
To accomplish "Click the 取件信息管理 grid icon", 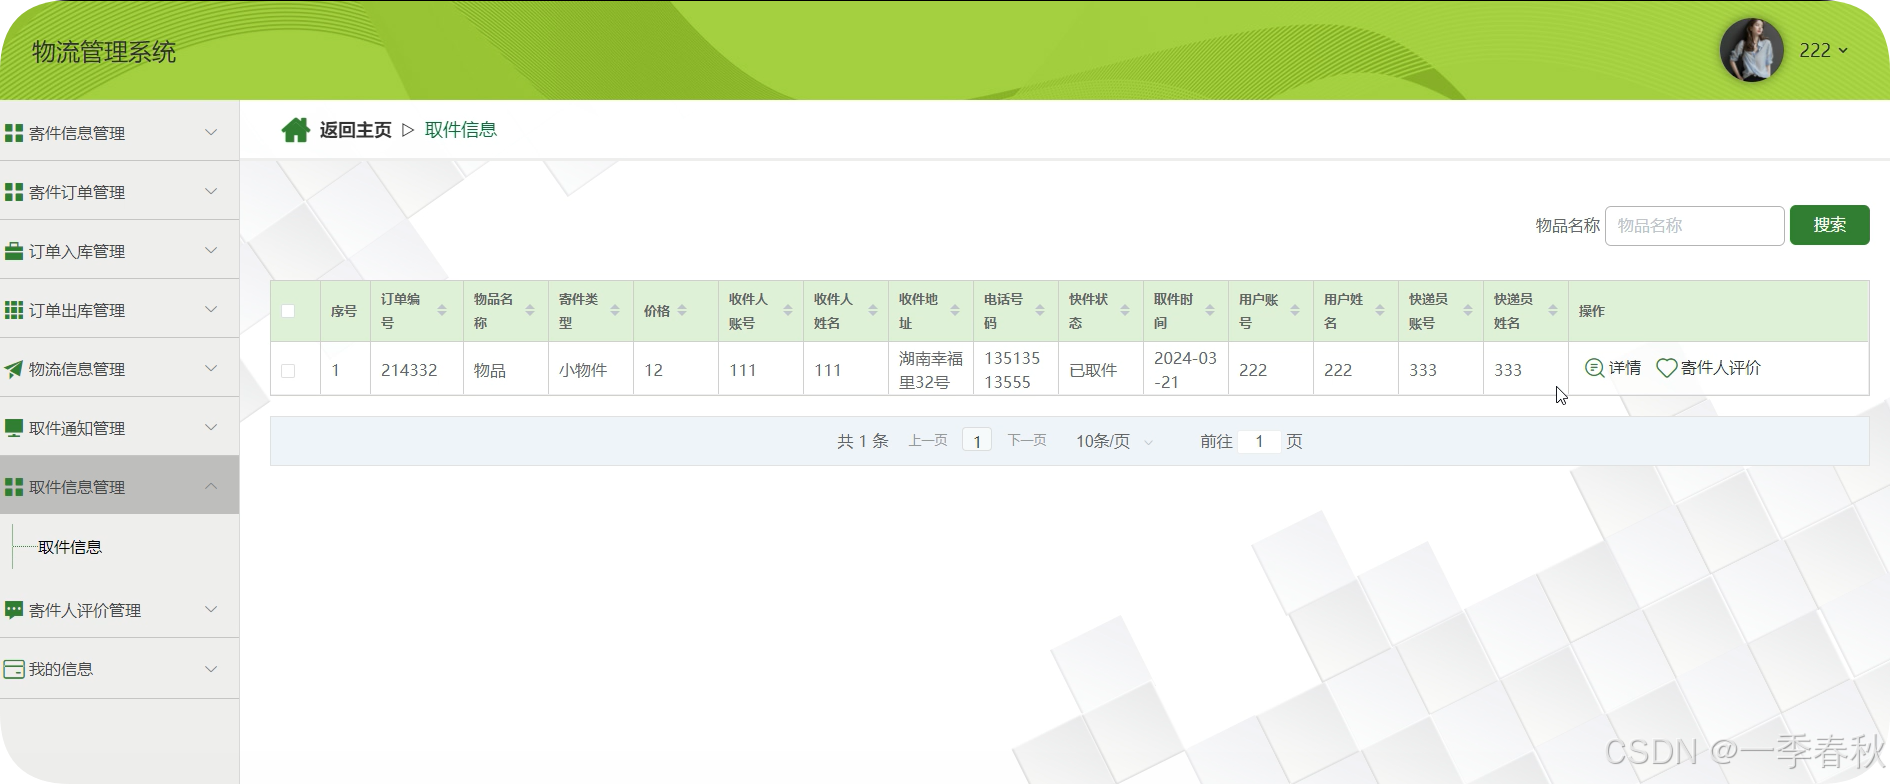I will [14, 487].
